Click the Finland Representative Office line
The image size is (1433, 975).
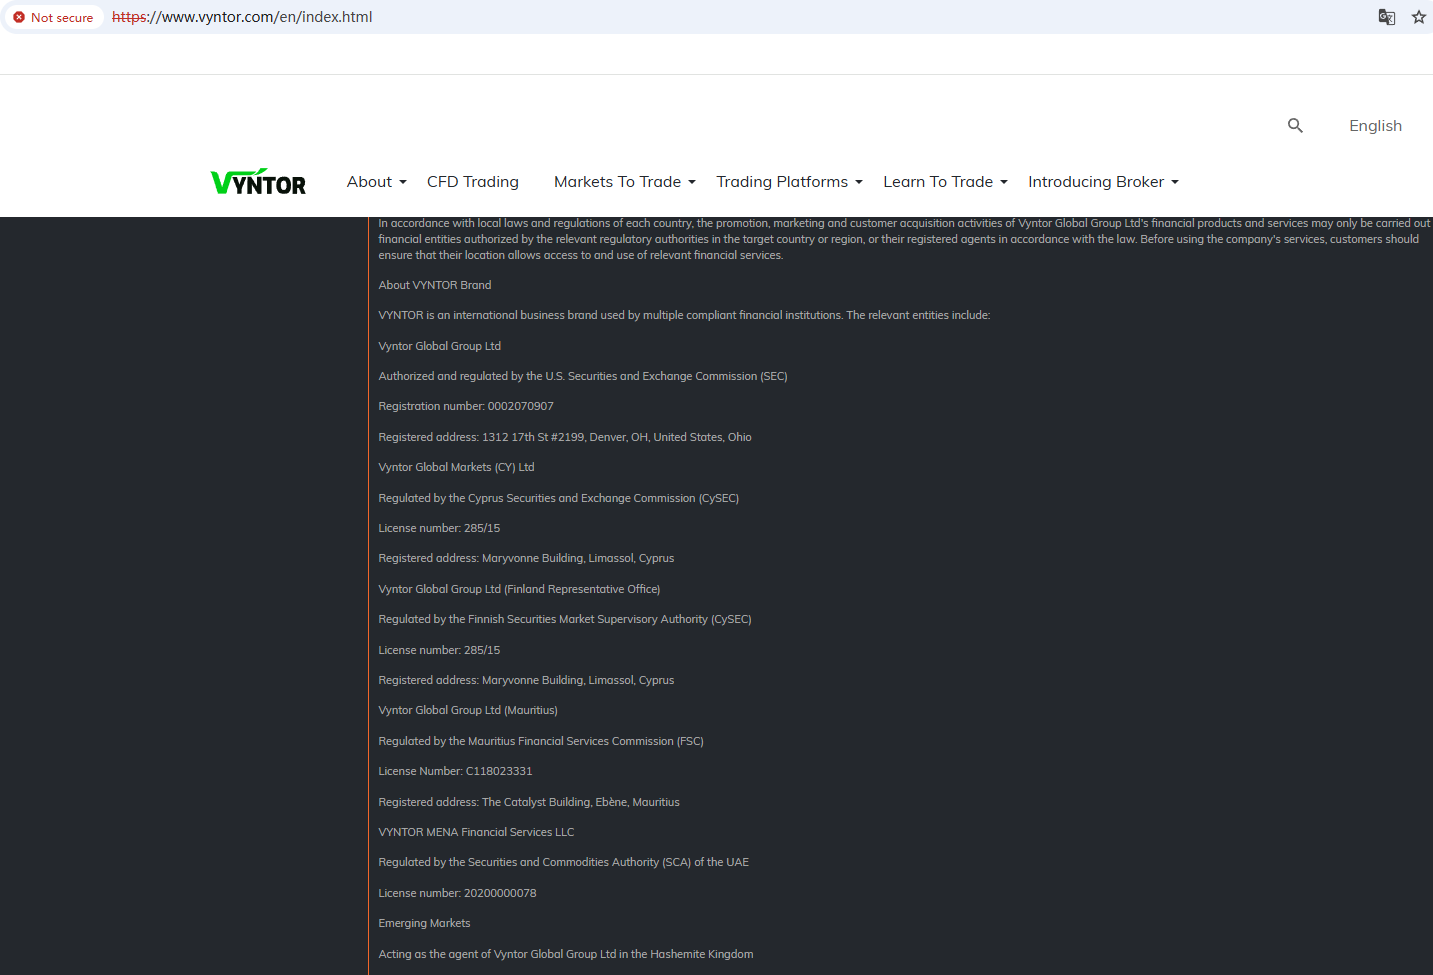(519, 589)
